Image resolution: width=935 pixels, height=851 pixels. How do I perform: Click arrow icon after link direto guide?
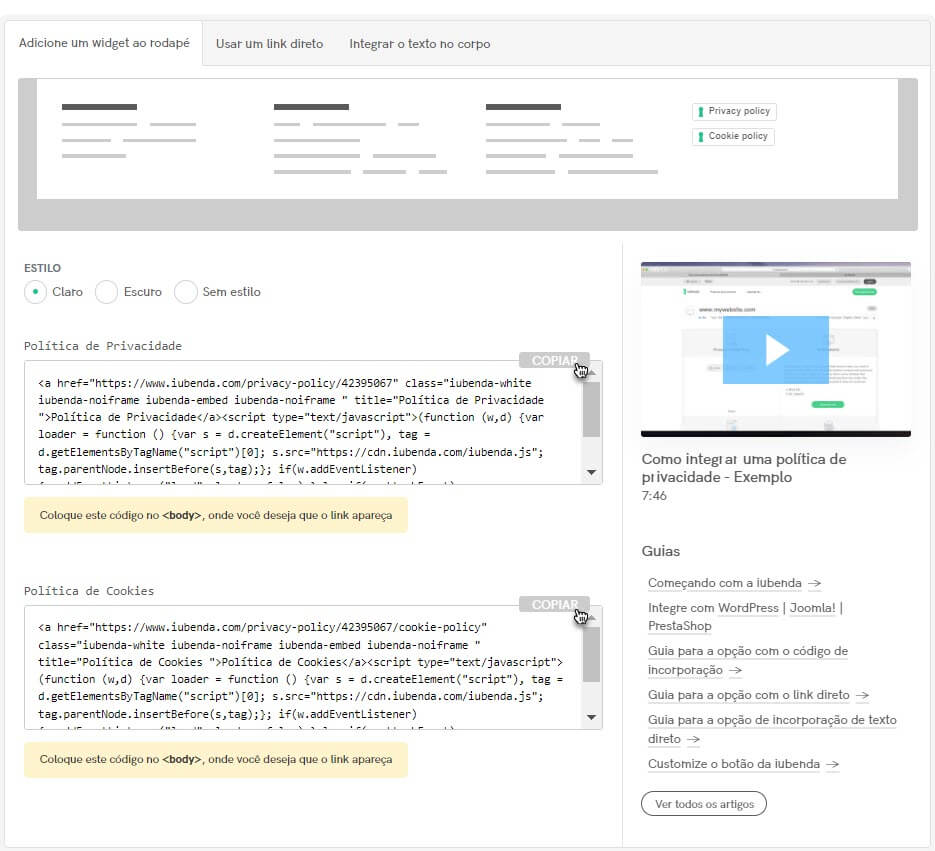pos(862,695)
